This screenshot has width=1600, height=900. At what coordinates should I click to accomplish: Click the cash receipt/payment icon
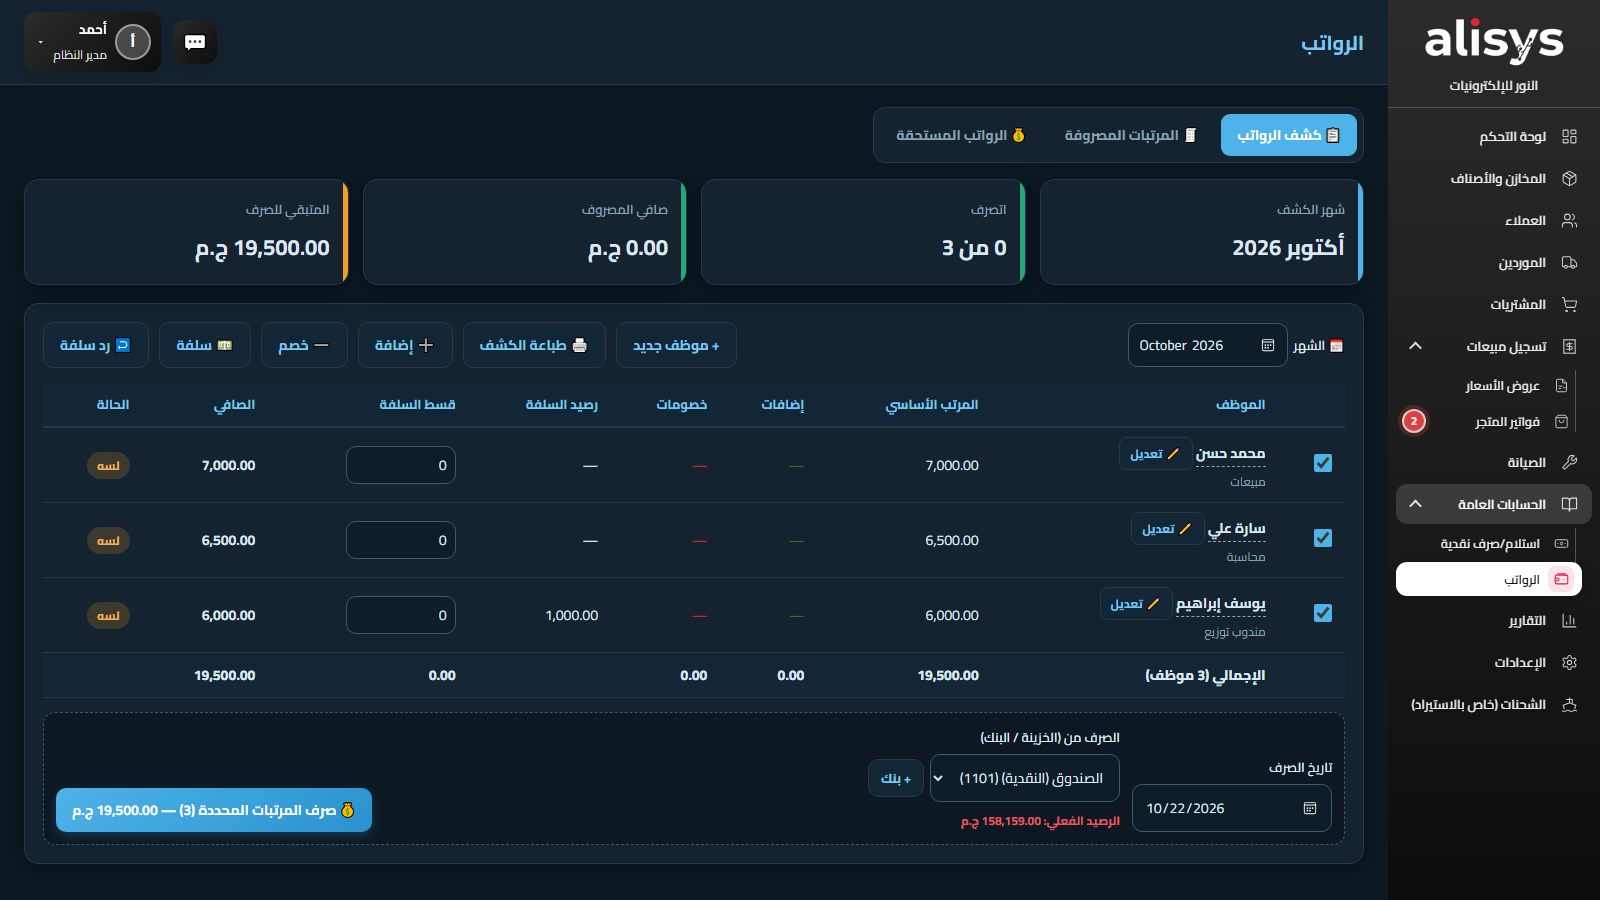click(x=1561, y=544)
